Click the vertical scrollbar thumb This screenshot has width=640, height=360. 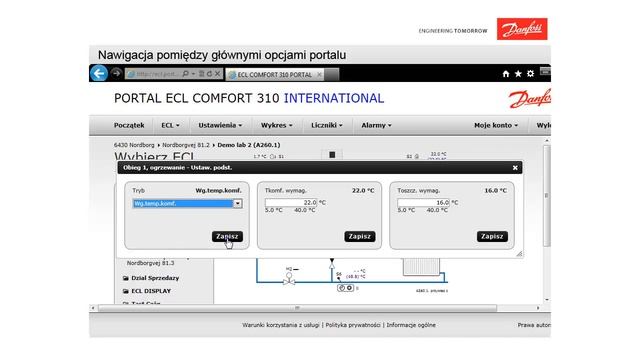point(547,196)
